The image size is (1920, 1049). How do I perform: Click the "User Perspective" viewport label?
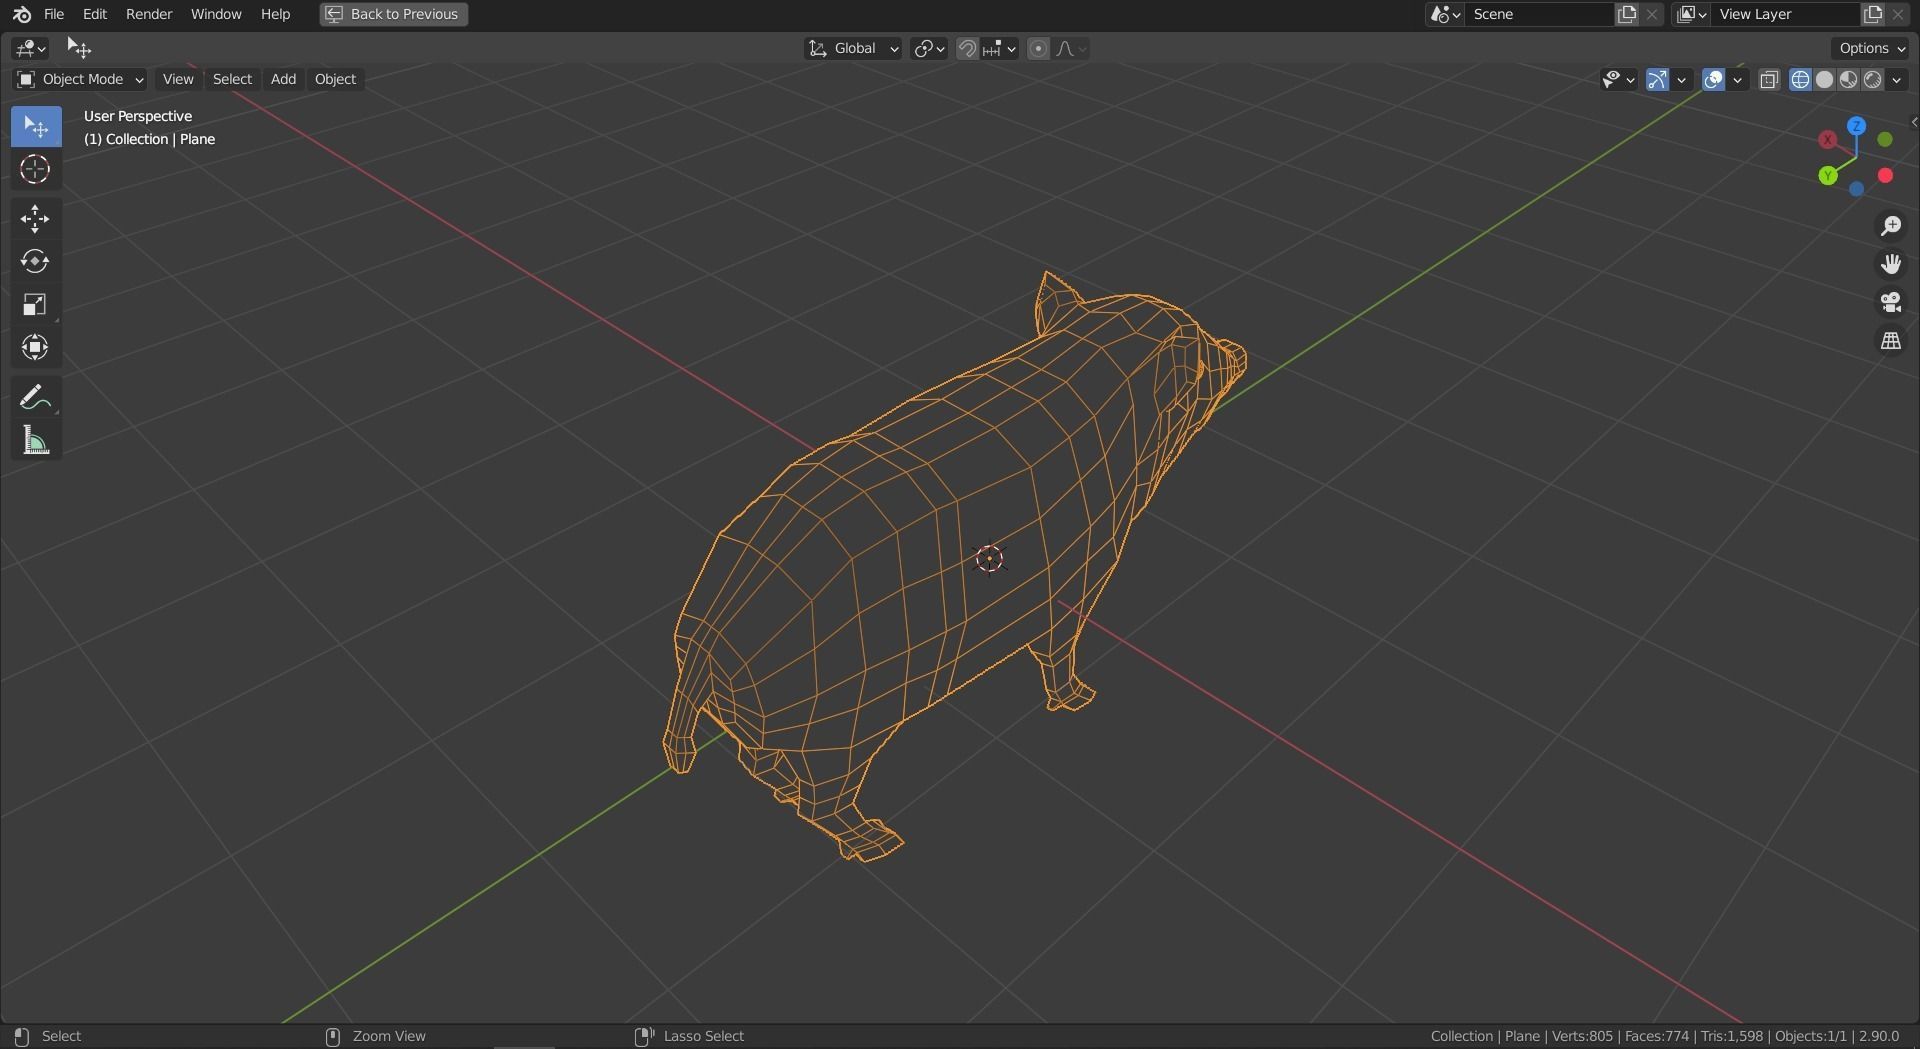pos(138,116)
